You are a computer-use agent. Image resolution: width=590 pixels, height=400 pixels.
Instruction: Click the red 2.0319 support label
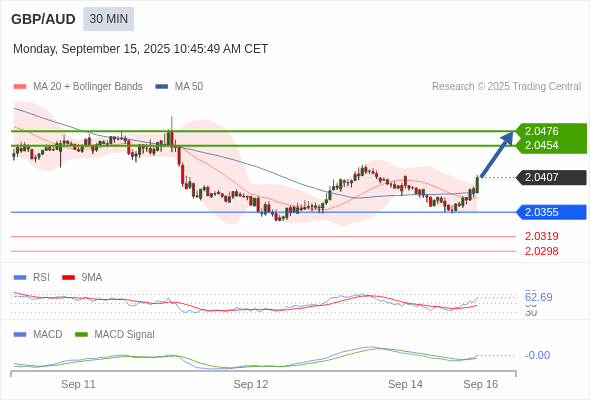point(541,236)
